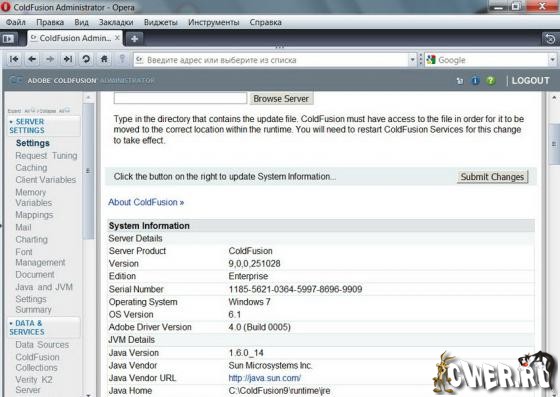
Task: Open the green Help question icon
Action: pos(491,81)
